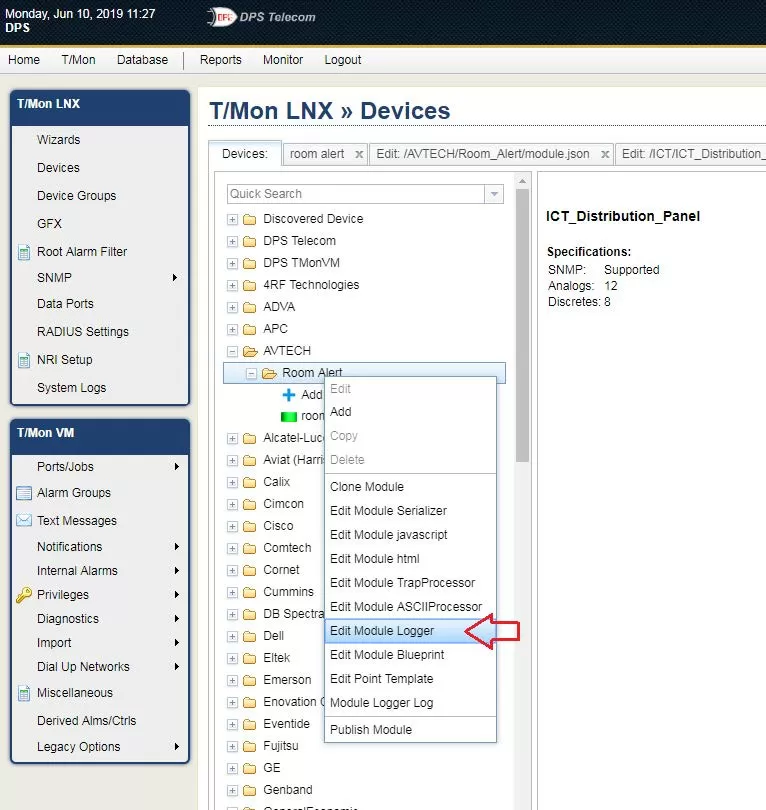The height and width of the screenshot is (810, 766).
Task: Expand the Cisco folder node
Action: click(233, 526)
